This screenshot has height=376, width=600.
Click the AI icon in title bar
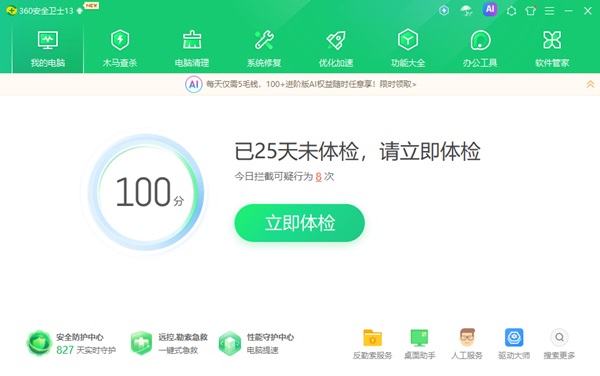(x=490, y=10)
